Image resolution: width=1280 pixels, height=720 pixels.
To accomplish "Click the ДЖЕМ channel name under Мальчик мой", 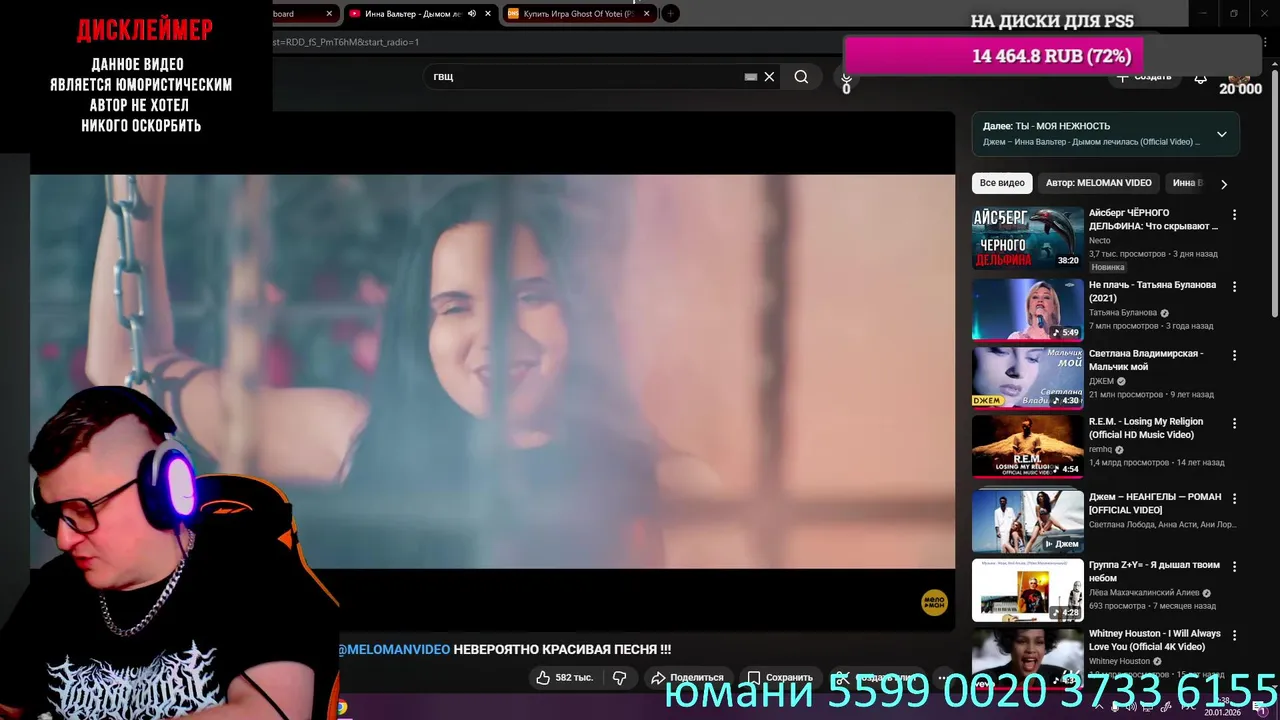I will [1101, 381].
